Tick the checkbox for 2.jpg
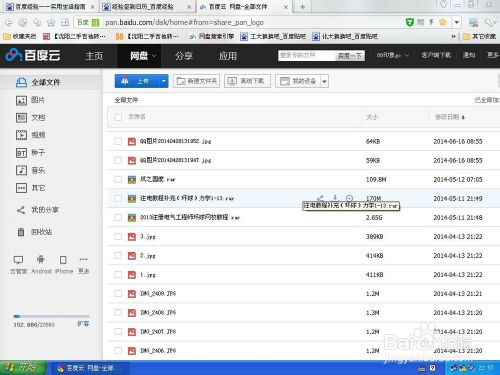The image size is (500, 375). [x=118, y=255]
